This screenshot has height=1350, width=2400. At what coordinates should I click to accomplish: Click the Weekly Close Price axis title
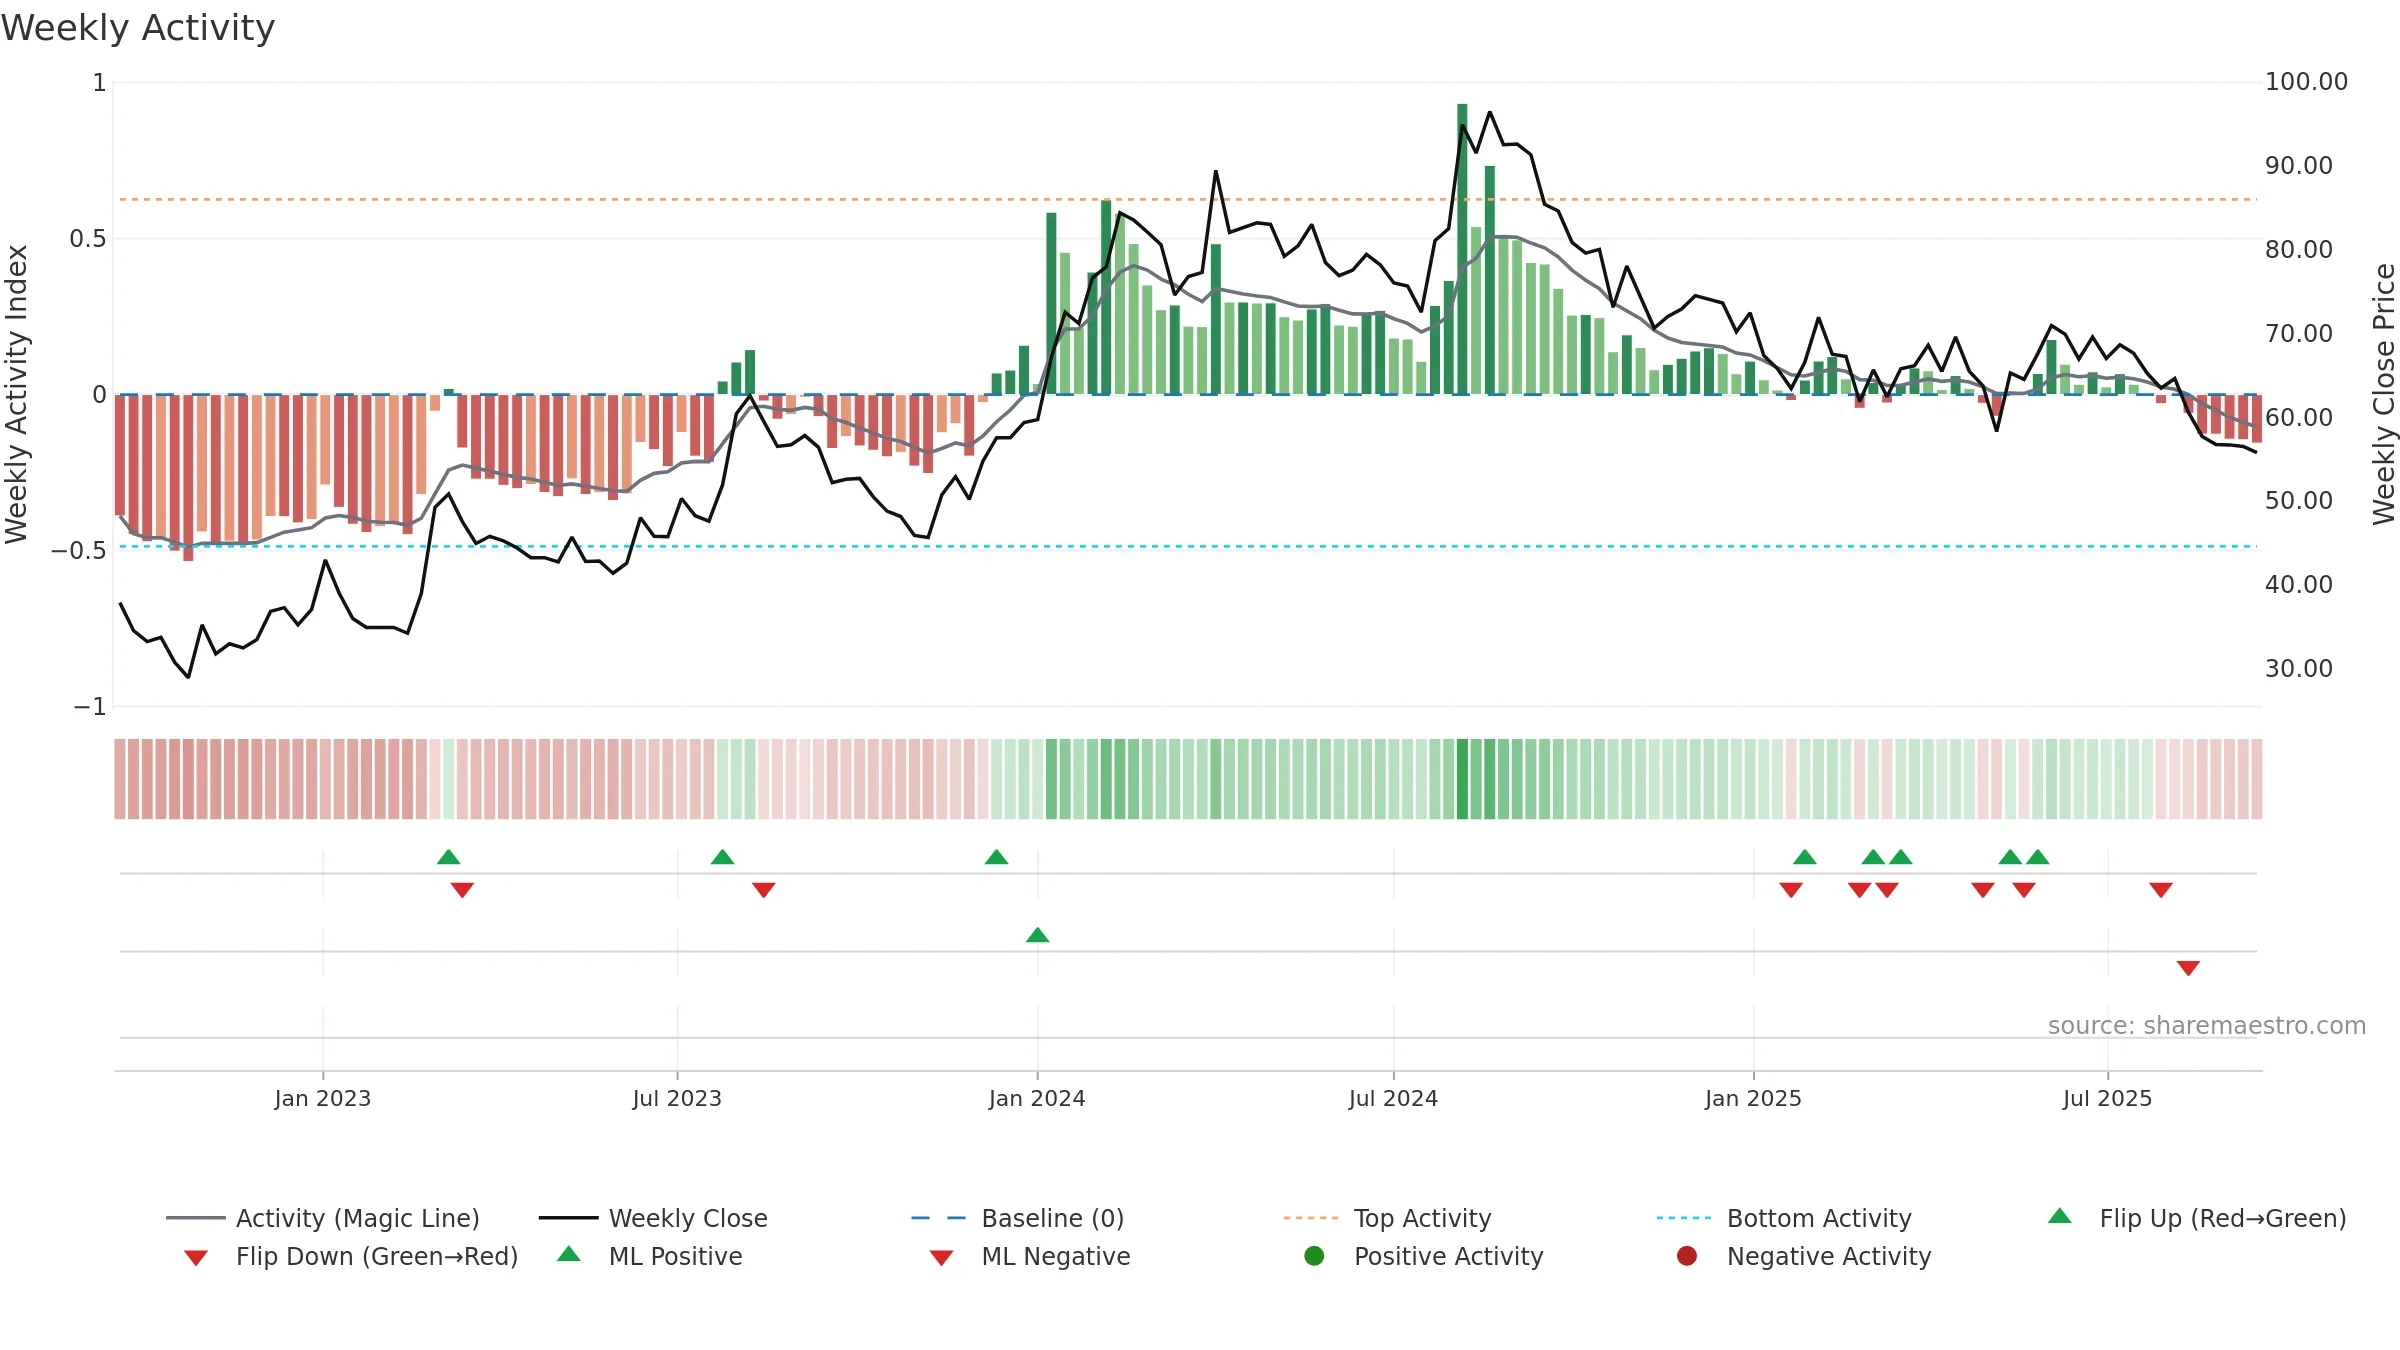[x=2384, y=394]
